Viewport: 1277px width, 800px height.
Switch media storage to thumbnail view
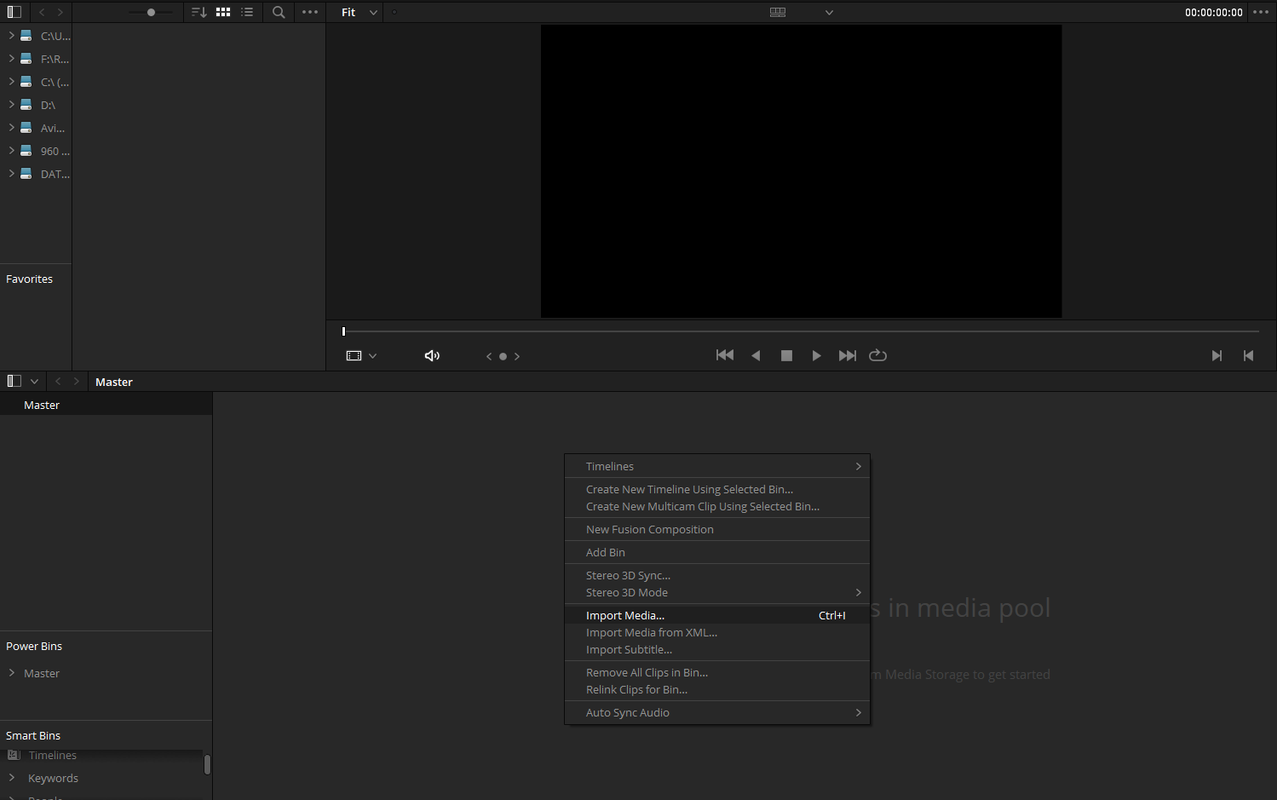point(223,12)
